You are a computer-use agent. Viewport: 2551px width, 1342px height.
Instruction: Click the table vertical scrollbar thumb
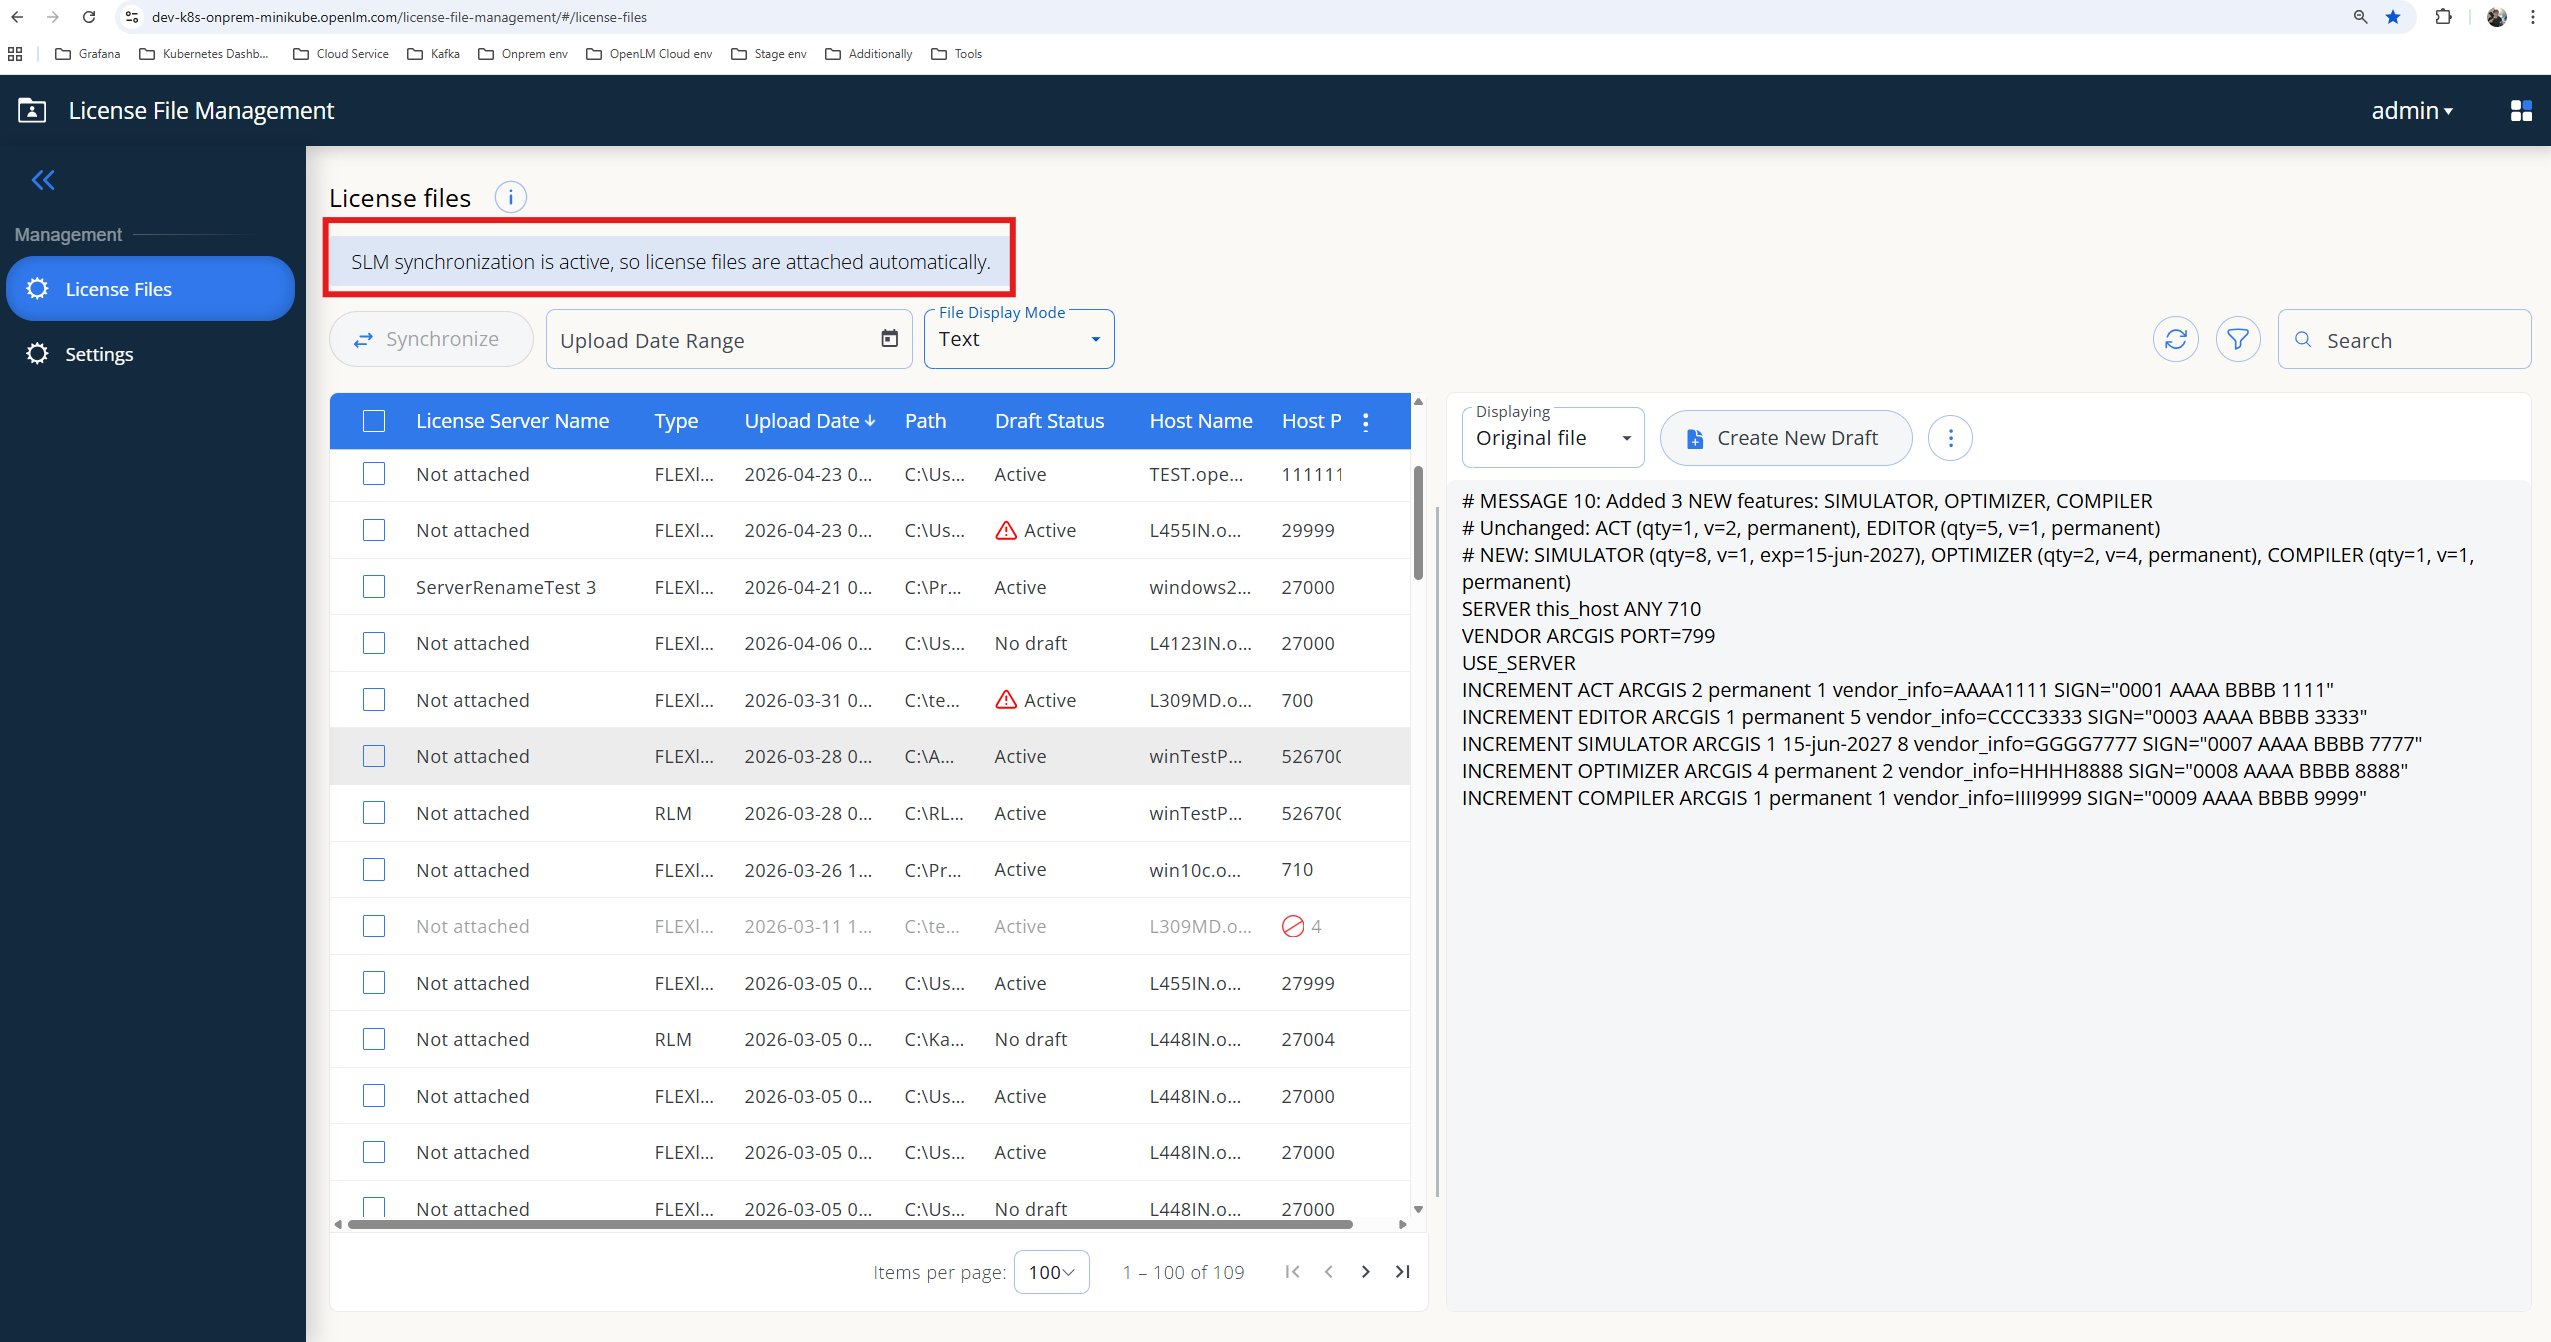coord(1418,522)
